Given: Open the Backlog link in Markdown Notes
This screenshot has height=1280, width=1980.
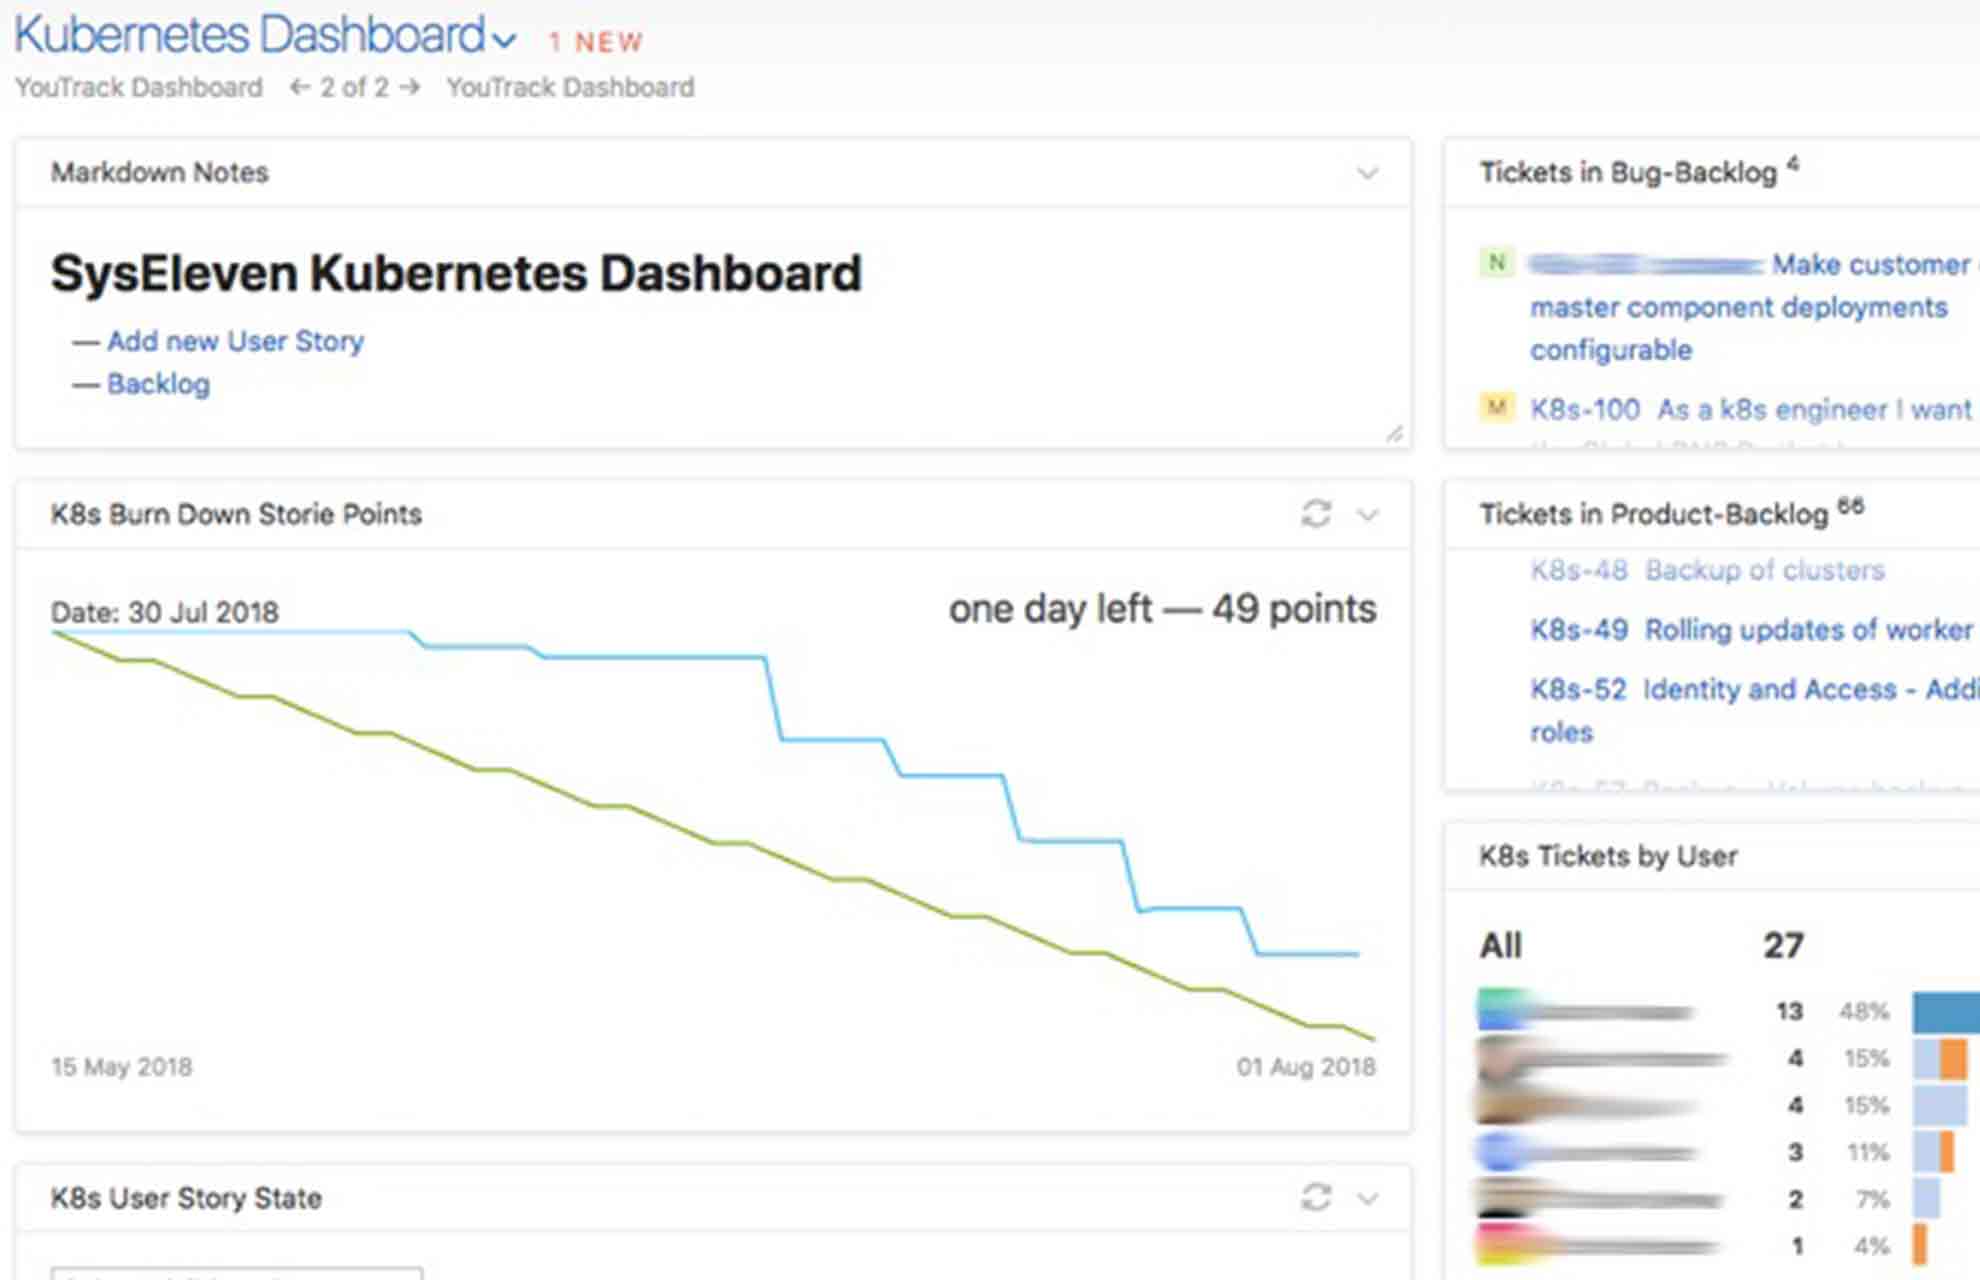Looking at the screenshot, I should point(158,384).
